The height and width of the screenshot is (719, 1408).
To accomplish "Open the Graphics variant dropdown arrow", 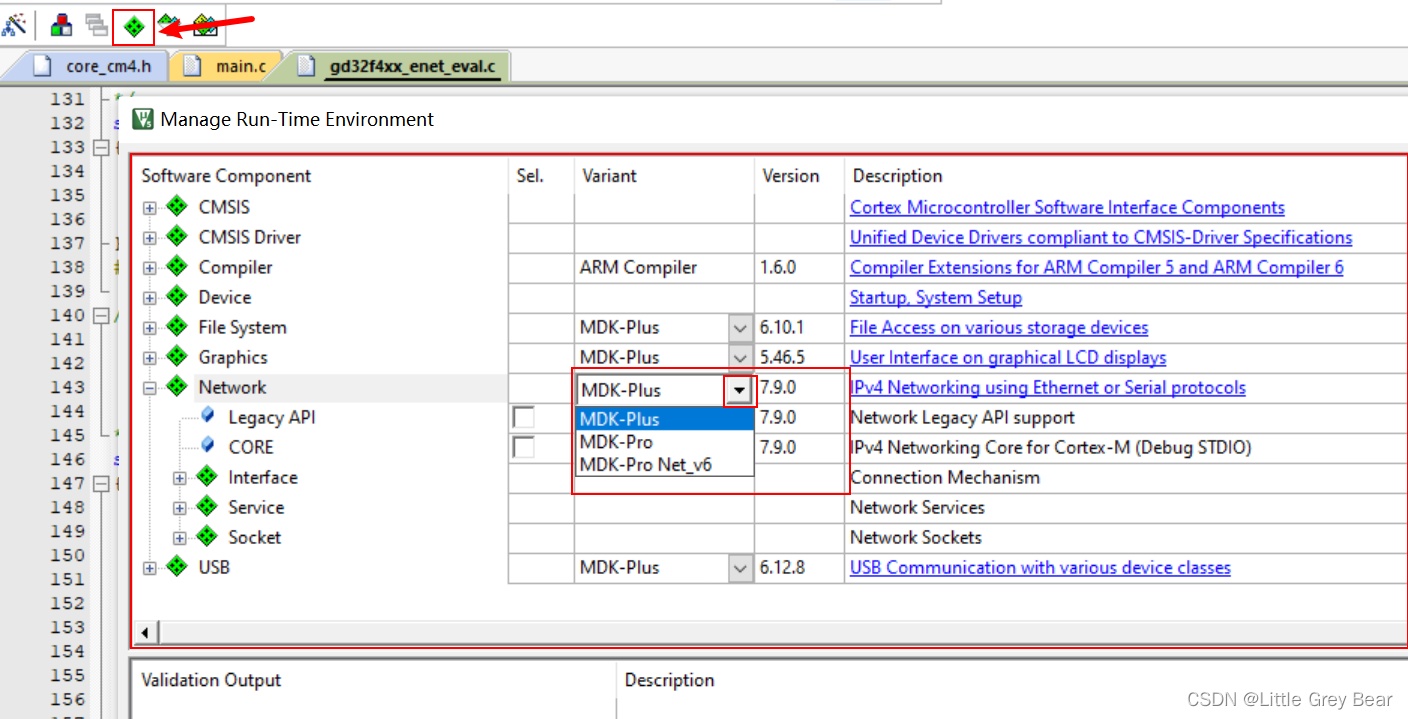I will (740, 358).
